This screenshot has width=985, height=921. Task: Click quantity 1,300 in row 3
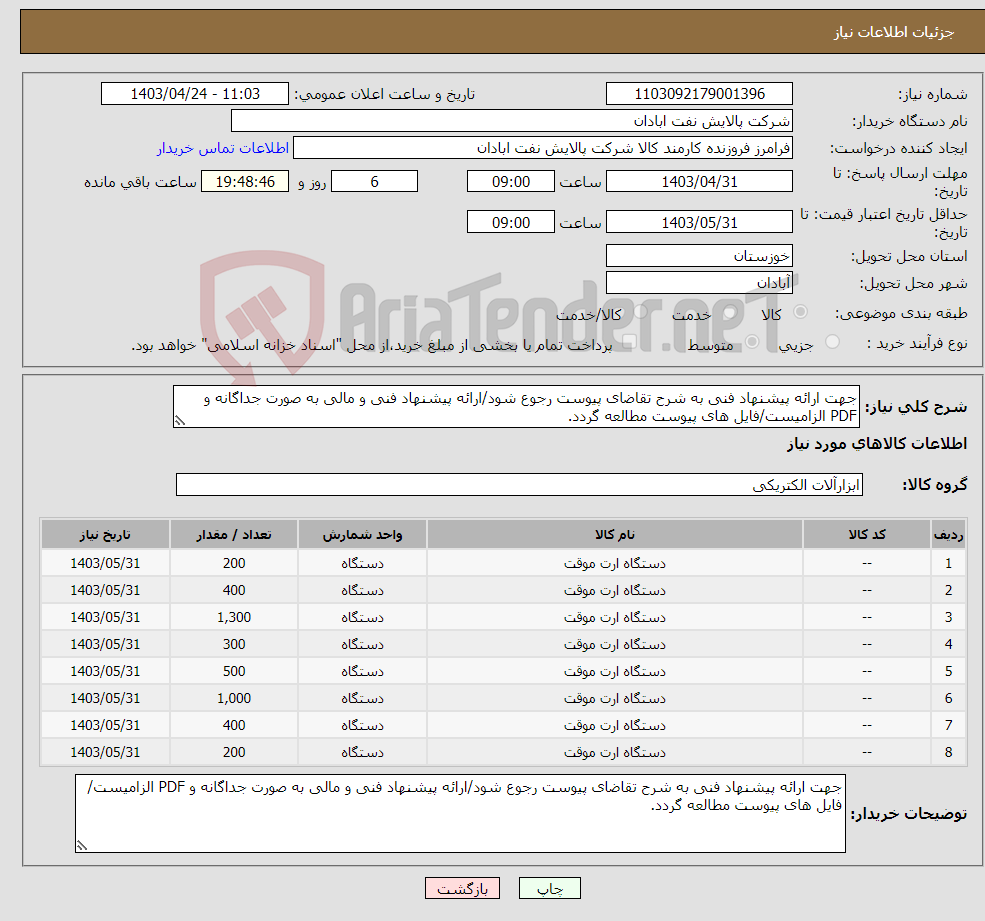pos(234,617)
